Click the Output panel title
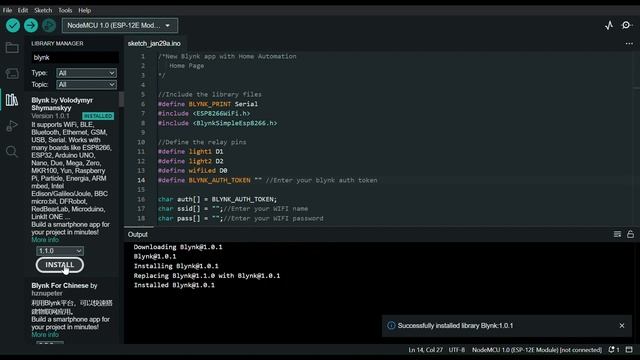The image size is (640, 360). pos(138,234)
